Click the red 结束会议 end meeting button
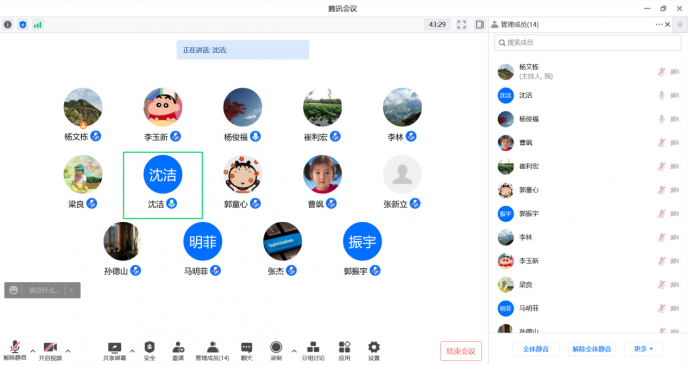The width and height of the screenshot is (688, 365). tap(461, 351)
